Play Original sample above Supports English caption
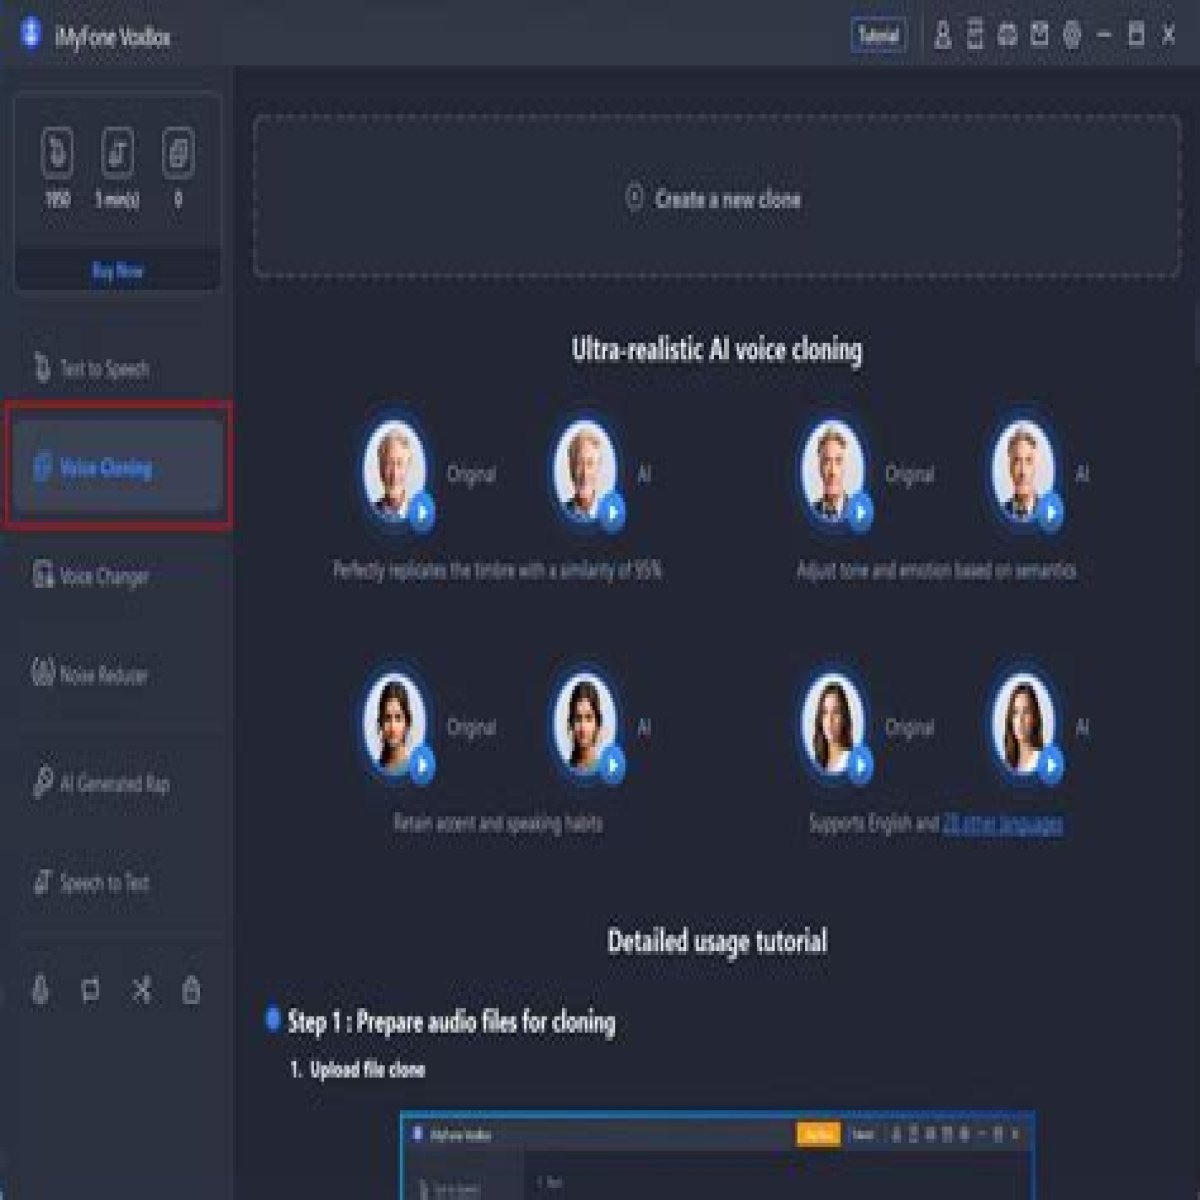Viewport: 1200px width, 1200px height. pyautogui.click(x=859, y=765)
